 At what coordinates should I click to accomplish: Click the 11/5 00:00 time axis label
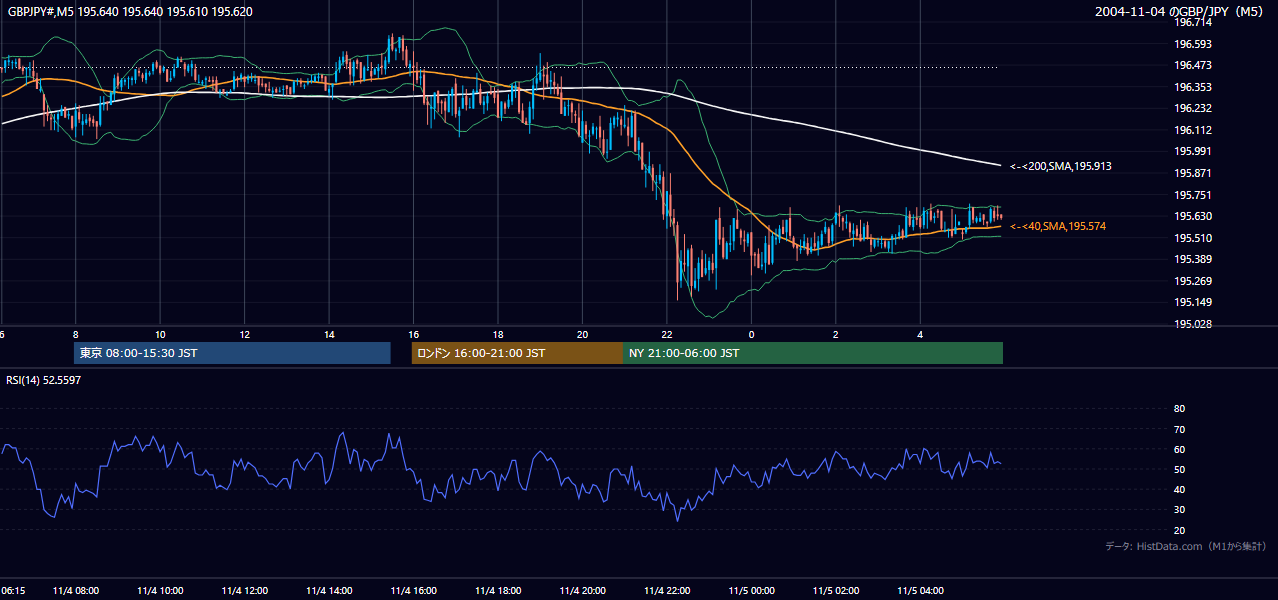751,591
